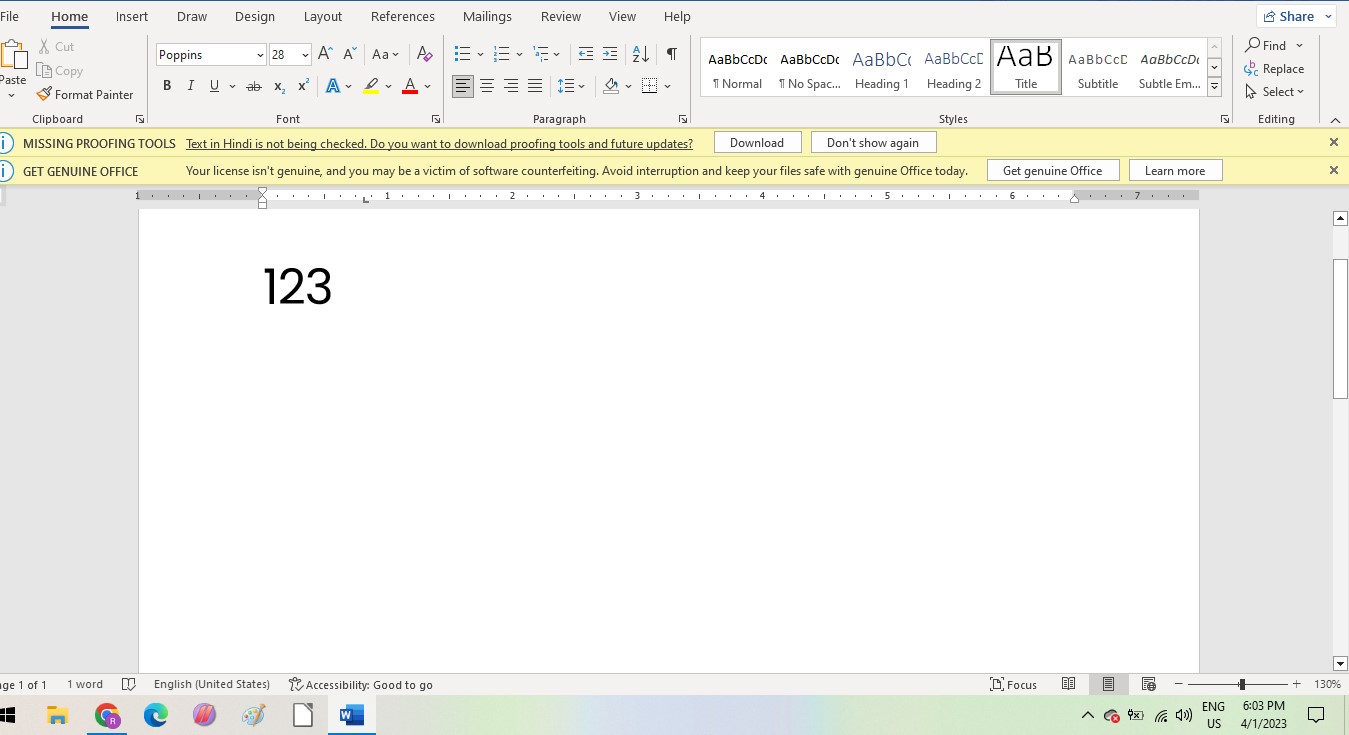Toggle Bold formatting
Screen dimensions: 1349x735
pos(167,87)
